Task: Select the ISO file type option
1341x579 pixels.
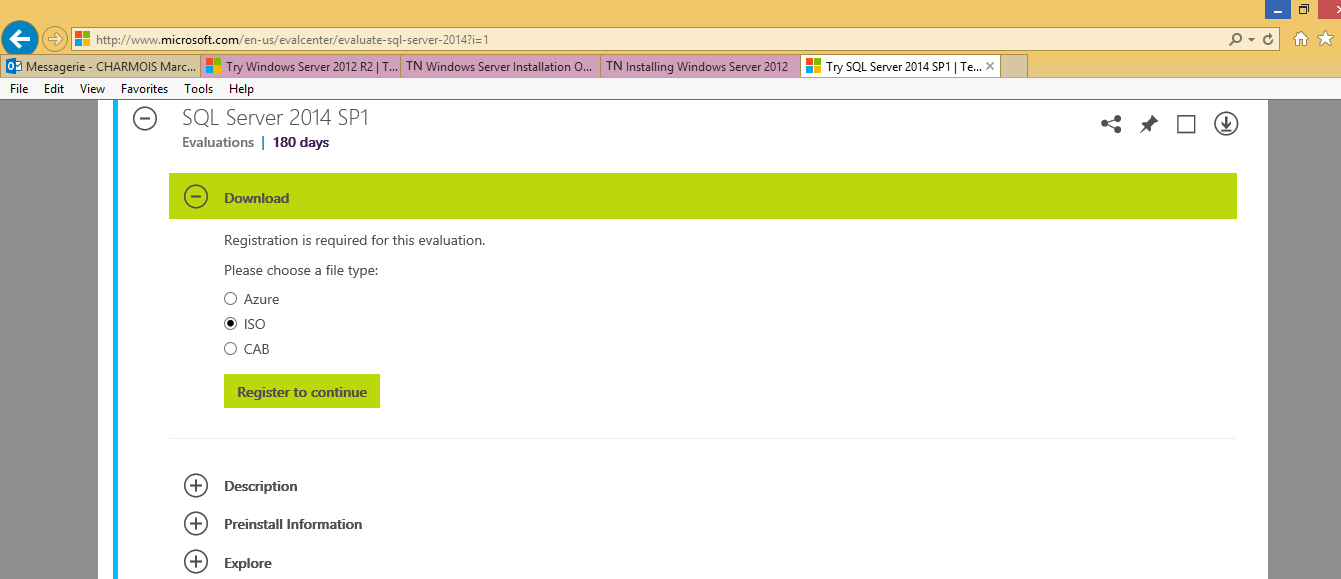Action: [231, 324]
